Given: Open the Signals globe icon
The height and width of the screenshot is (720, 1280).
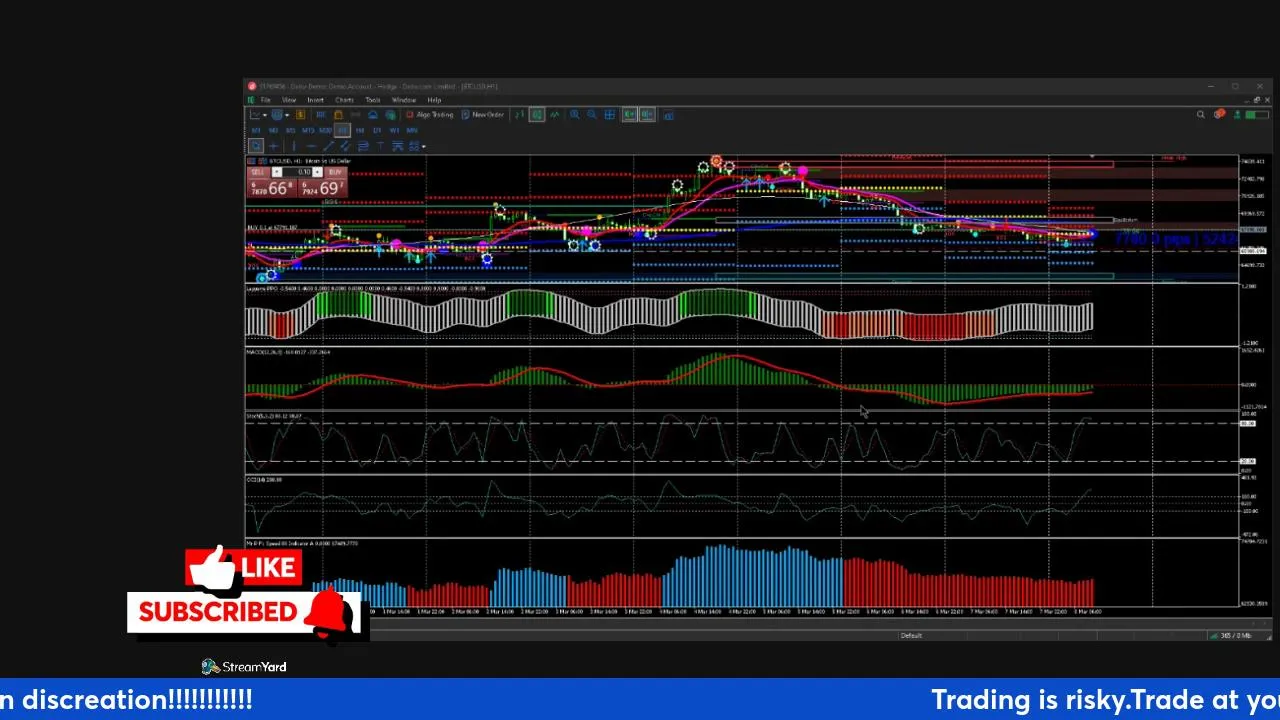Looking at the screenshot, I should pos(391,115).
